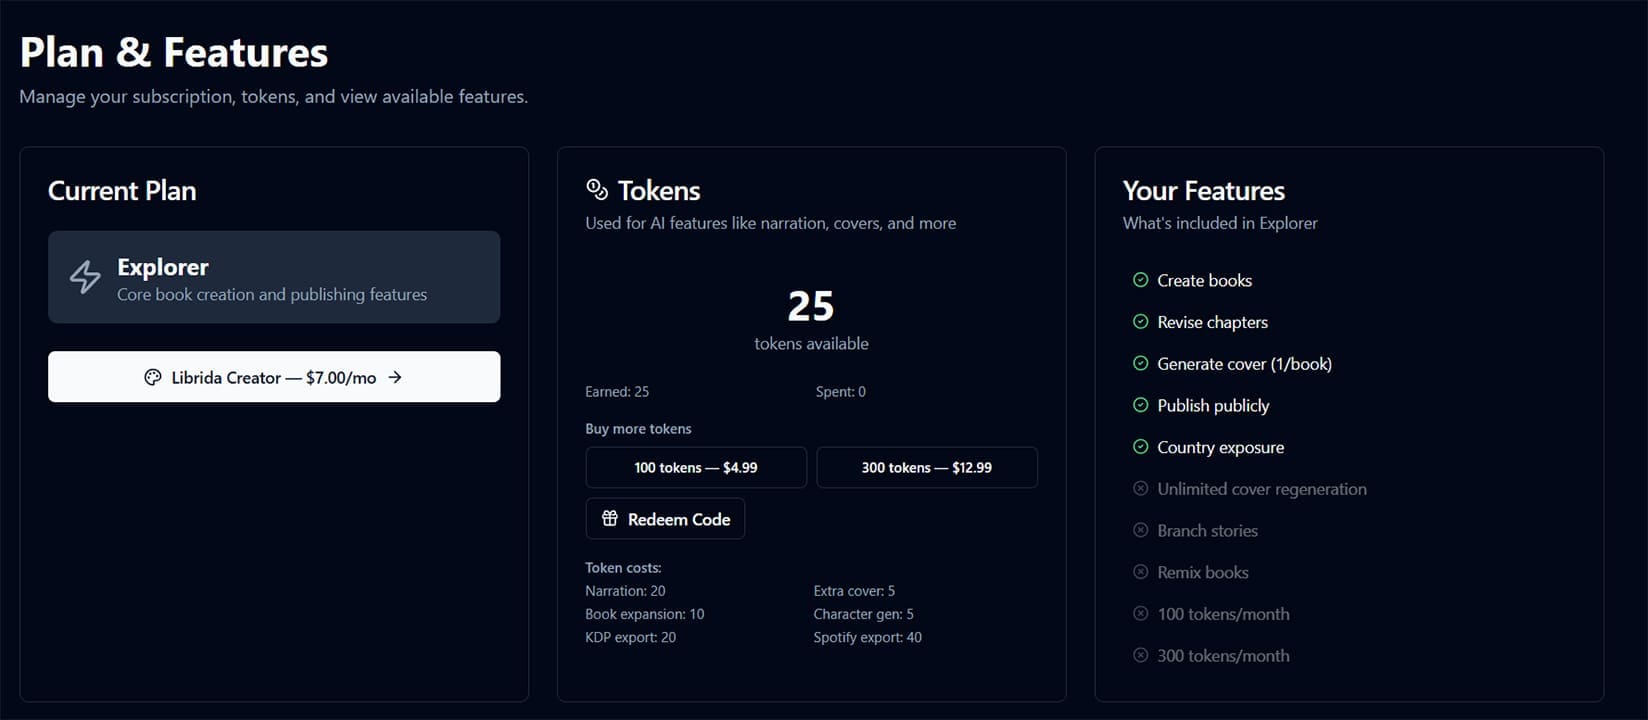1648x720 pixels.
Task: Click check icon next to Country exposure
Action: tap(1140, 447)
